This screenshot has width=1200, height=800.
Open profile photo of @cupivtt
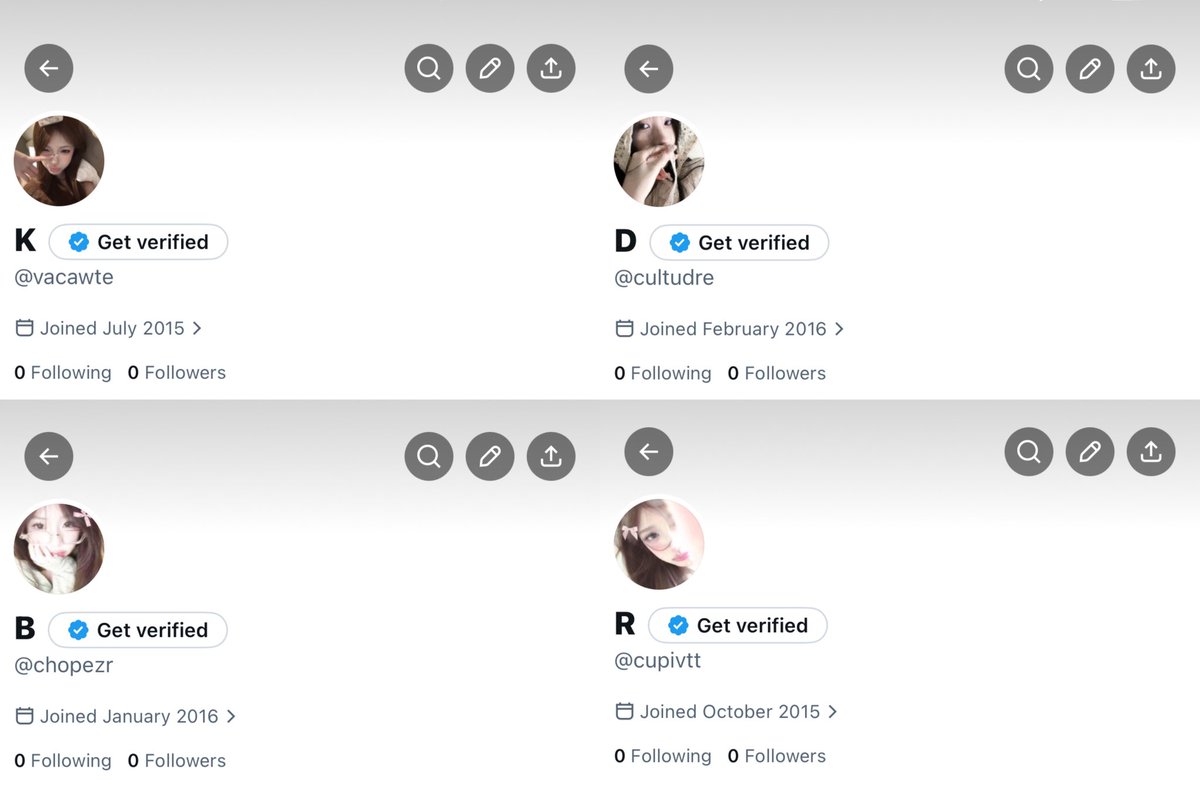point(659,544)
